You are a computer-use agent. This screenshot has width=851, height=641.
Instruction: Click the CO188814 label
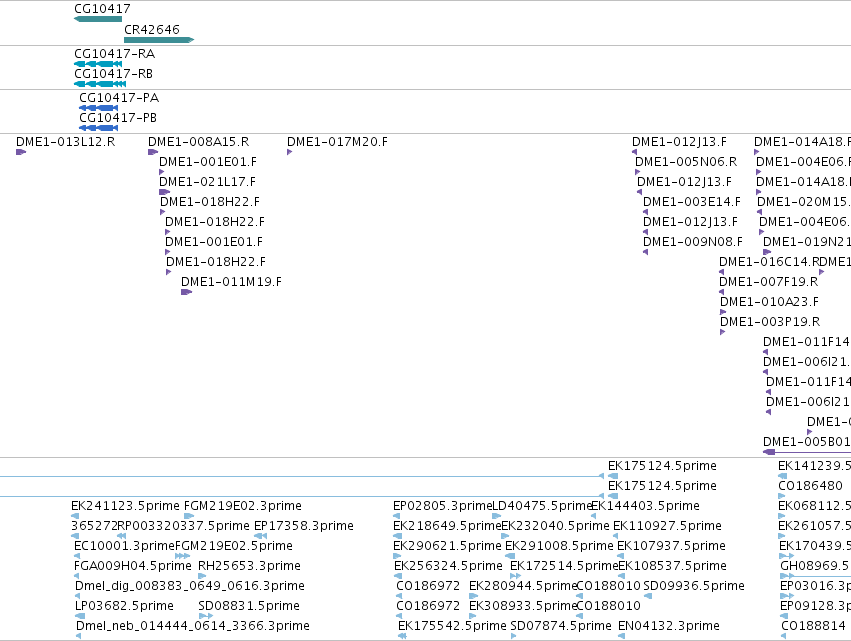813,626
